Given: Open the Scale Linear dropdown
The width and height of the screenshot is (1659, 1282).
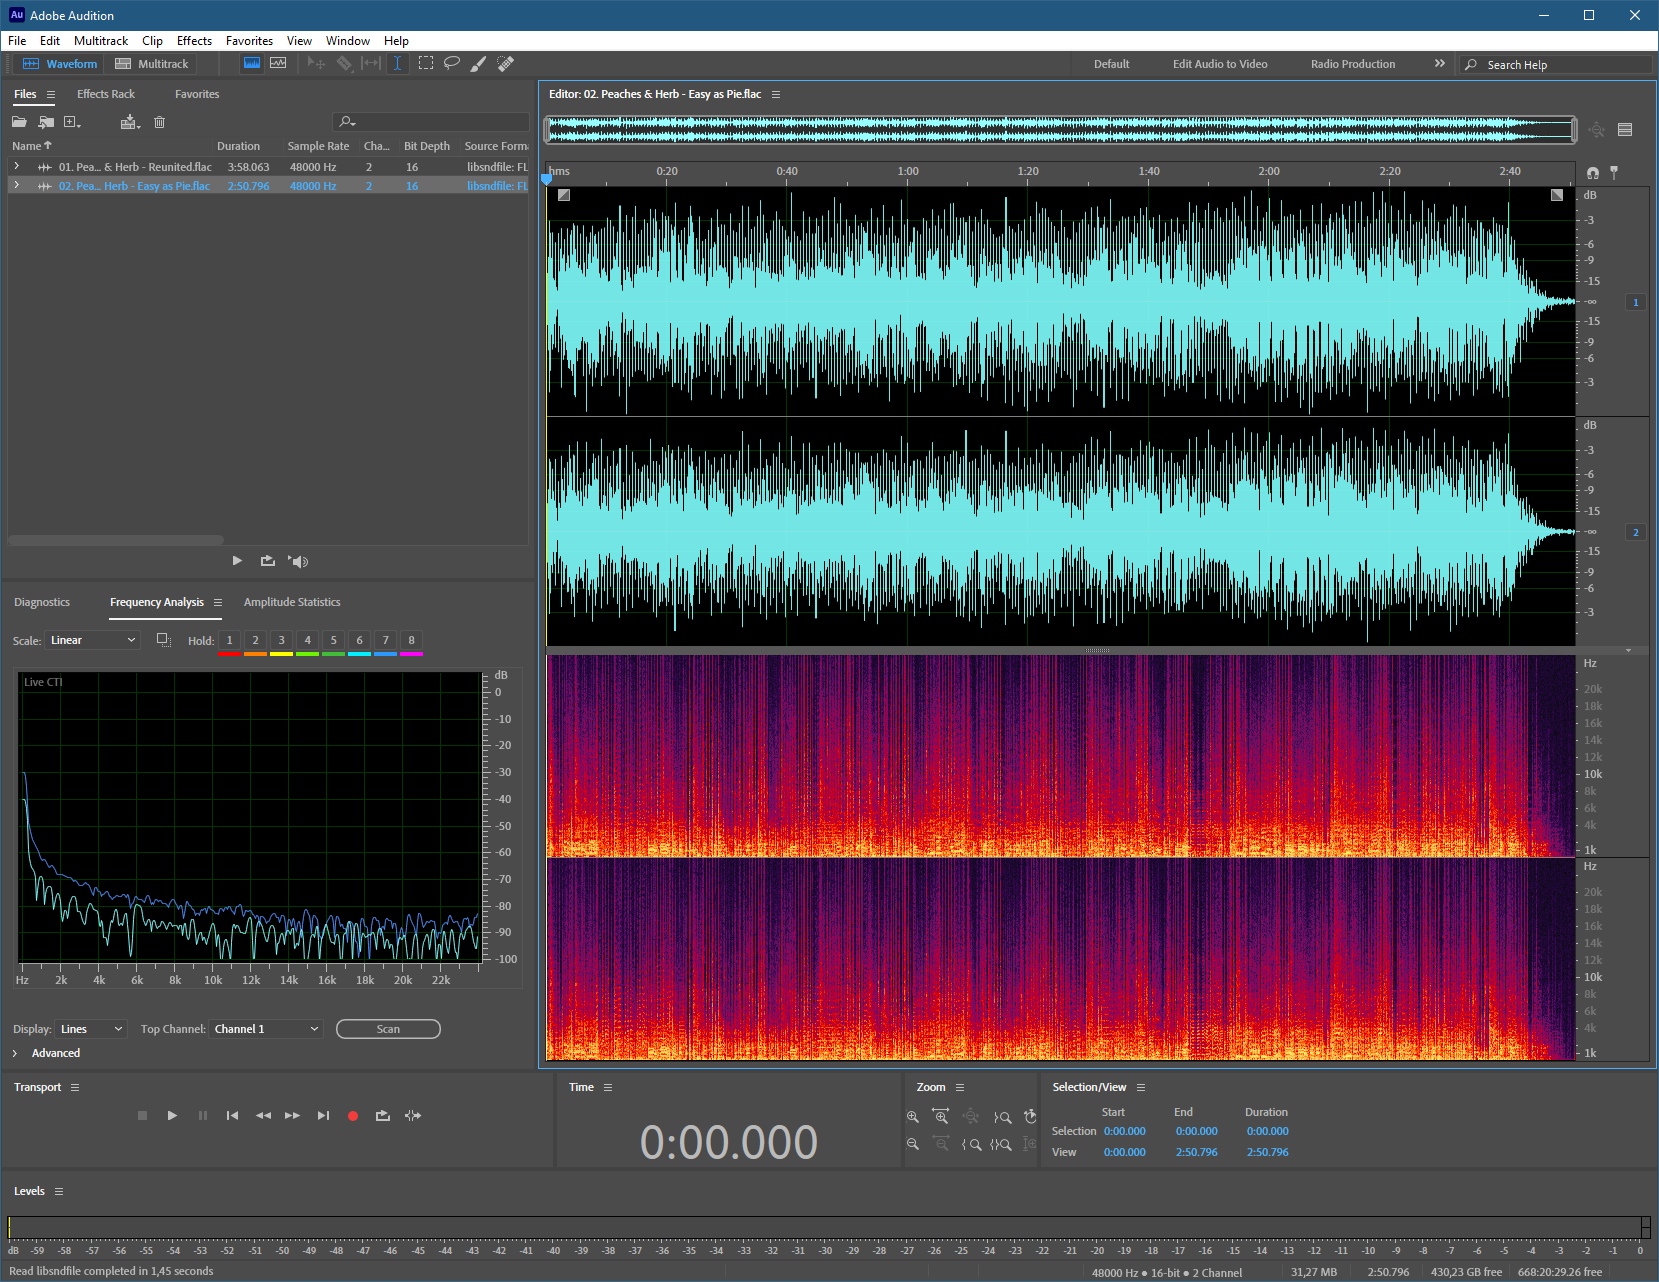Looking at the screenshot, I should pos(92,640).
